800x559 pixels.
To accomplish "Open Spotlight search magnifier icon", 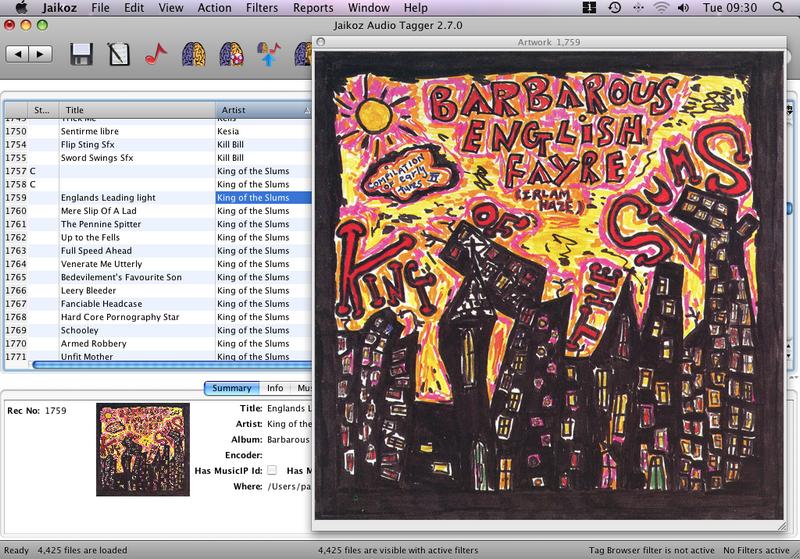I will click(778, 7).
